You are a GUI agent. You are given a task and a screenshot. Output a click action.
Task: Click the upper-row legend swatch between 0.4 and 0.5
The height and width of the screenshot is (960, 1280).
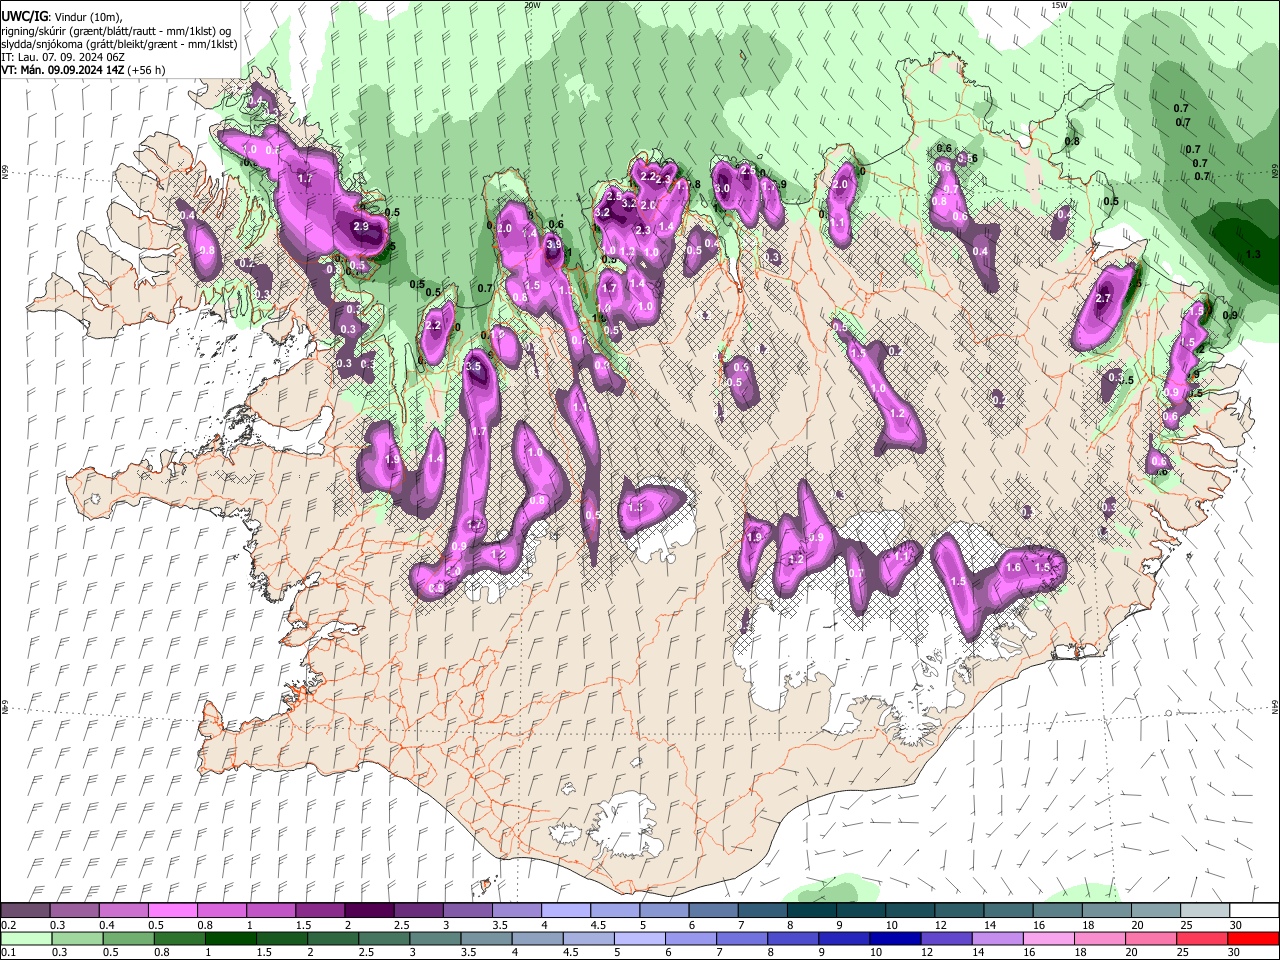click(x=123, y=910)
